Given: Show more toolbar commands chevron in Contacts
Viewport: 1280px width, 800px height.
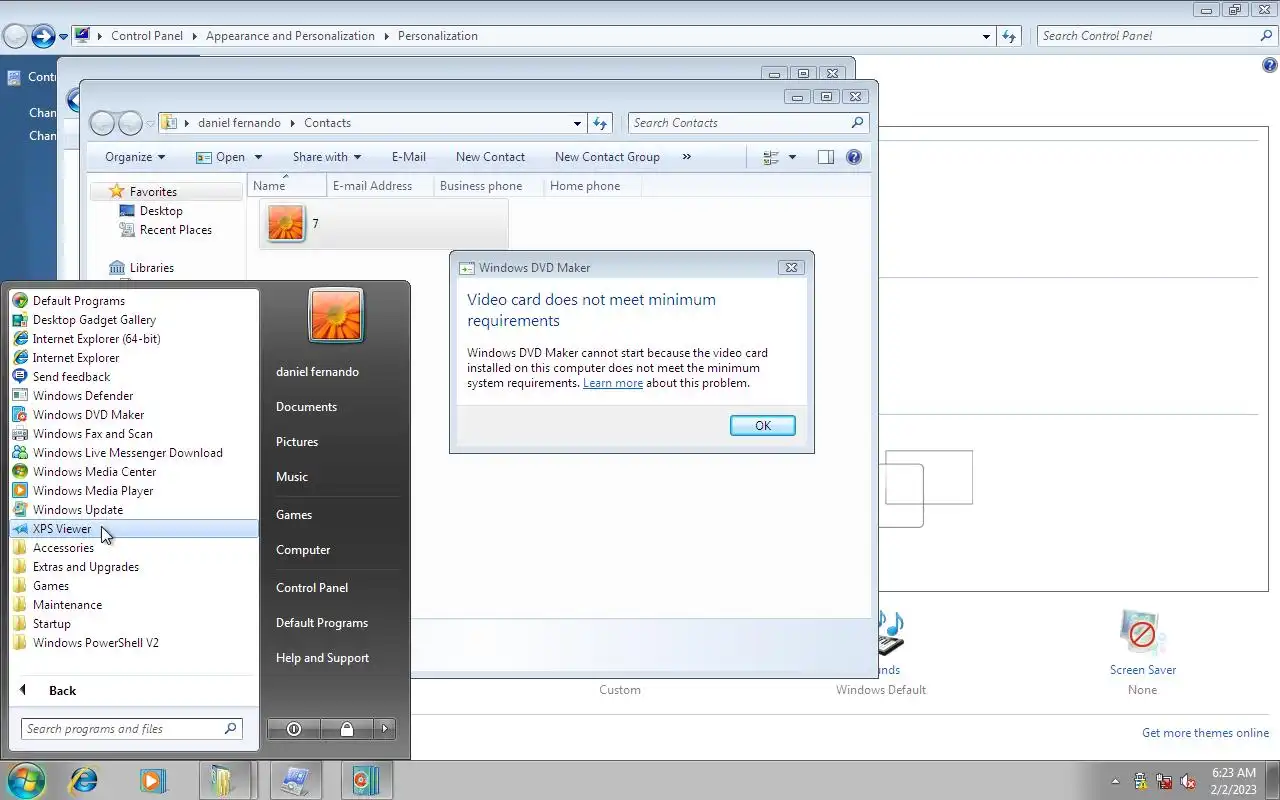Looking at the screenshot, I should (x=686, y=157).
